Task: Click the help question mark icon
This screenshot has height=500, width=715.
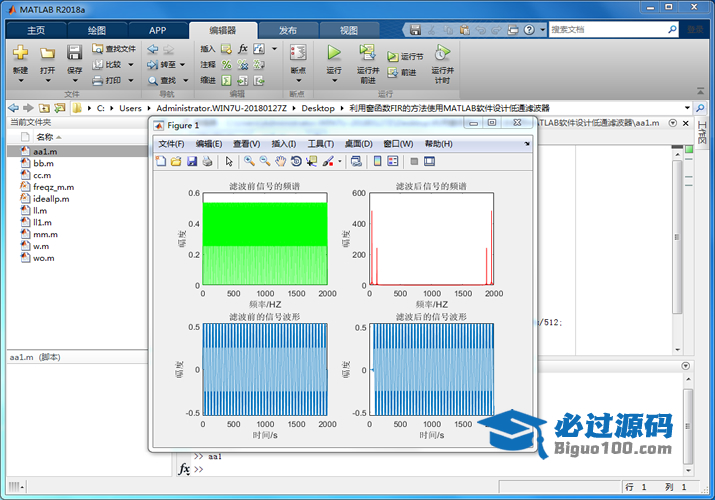Action: point(529,30)
